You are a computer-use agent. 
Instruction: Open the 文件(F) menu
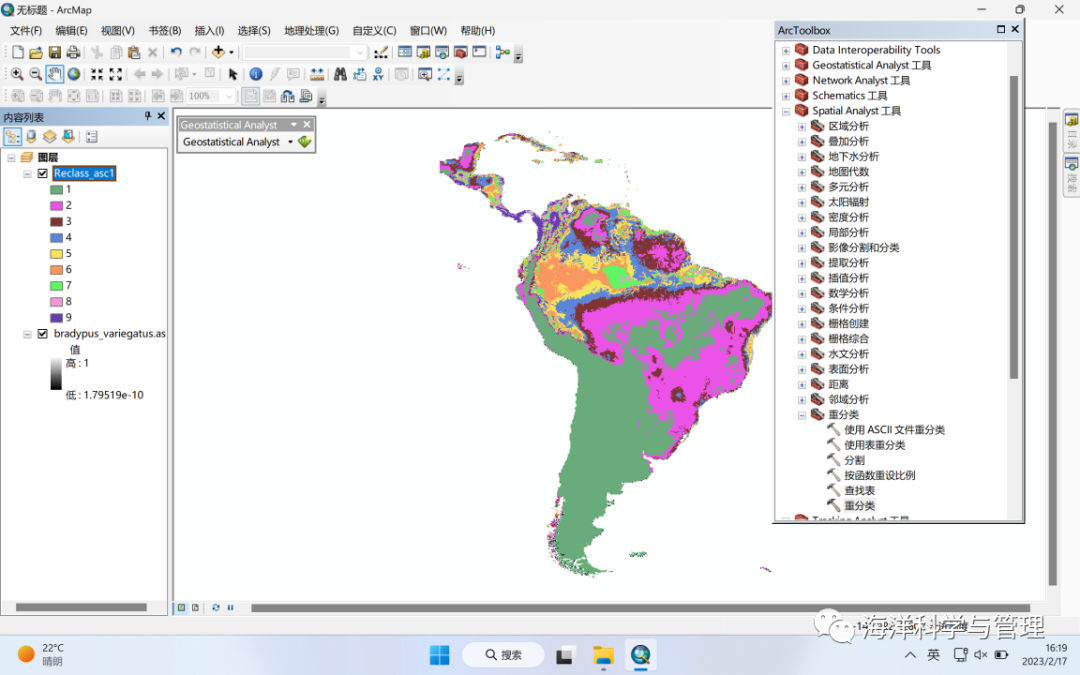point(25,30)
